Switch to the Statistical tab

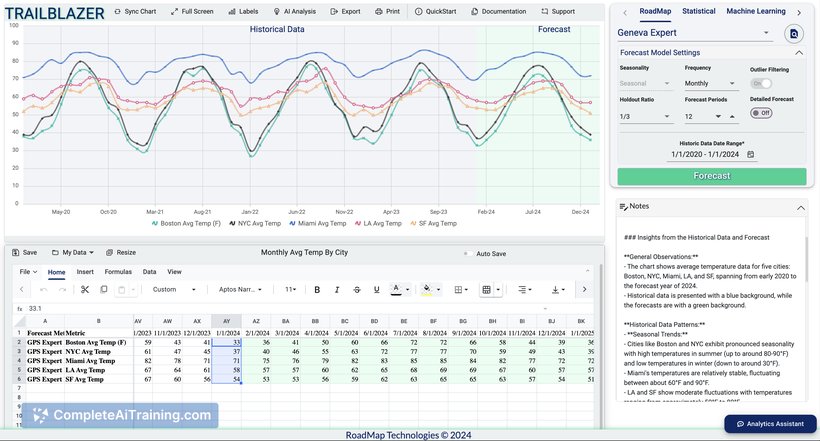click(x=699, y=11)
